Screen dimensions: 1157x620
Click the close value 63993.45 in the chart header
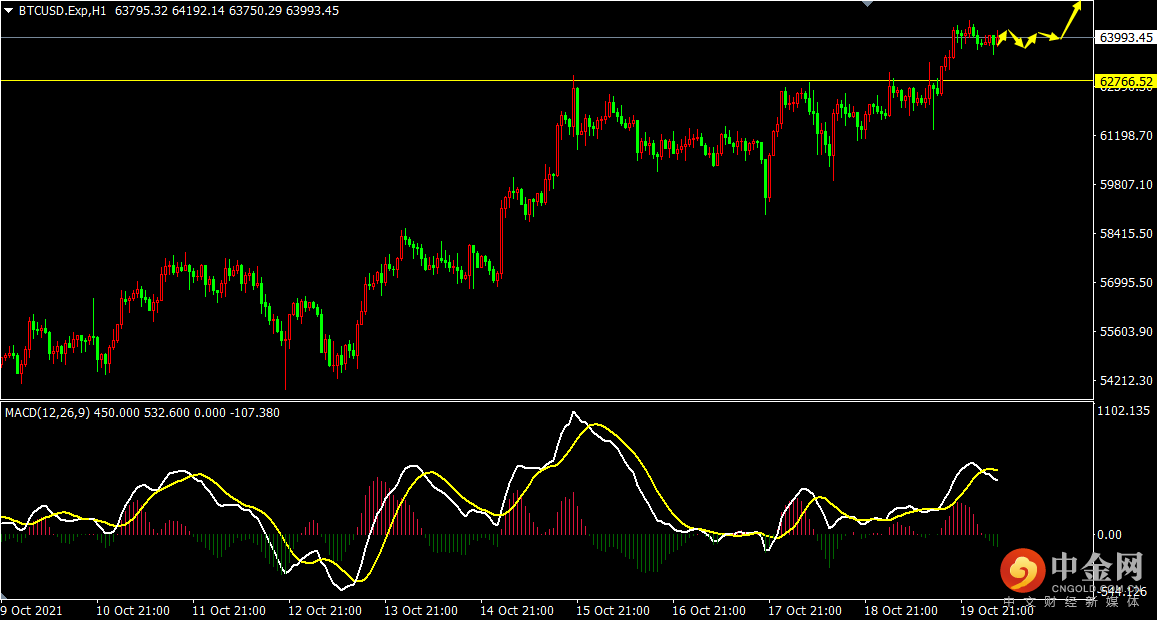coord(314,11)
